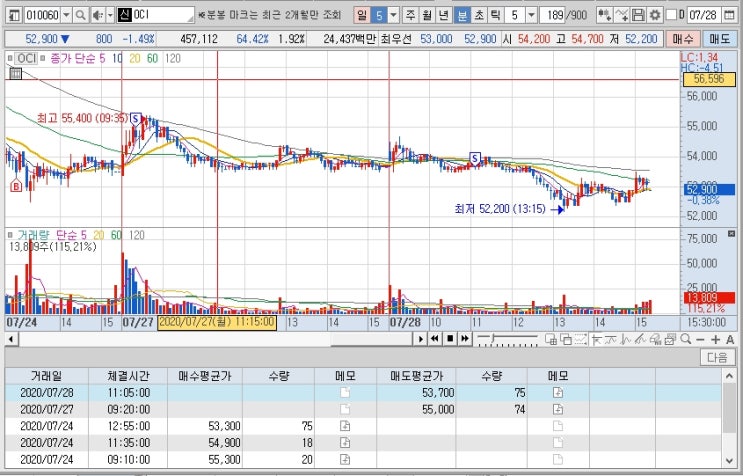
Task: Click the date field showing 07/28
Action: click(703, 15)
